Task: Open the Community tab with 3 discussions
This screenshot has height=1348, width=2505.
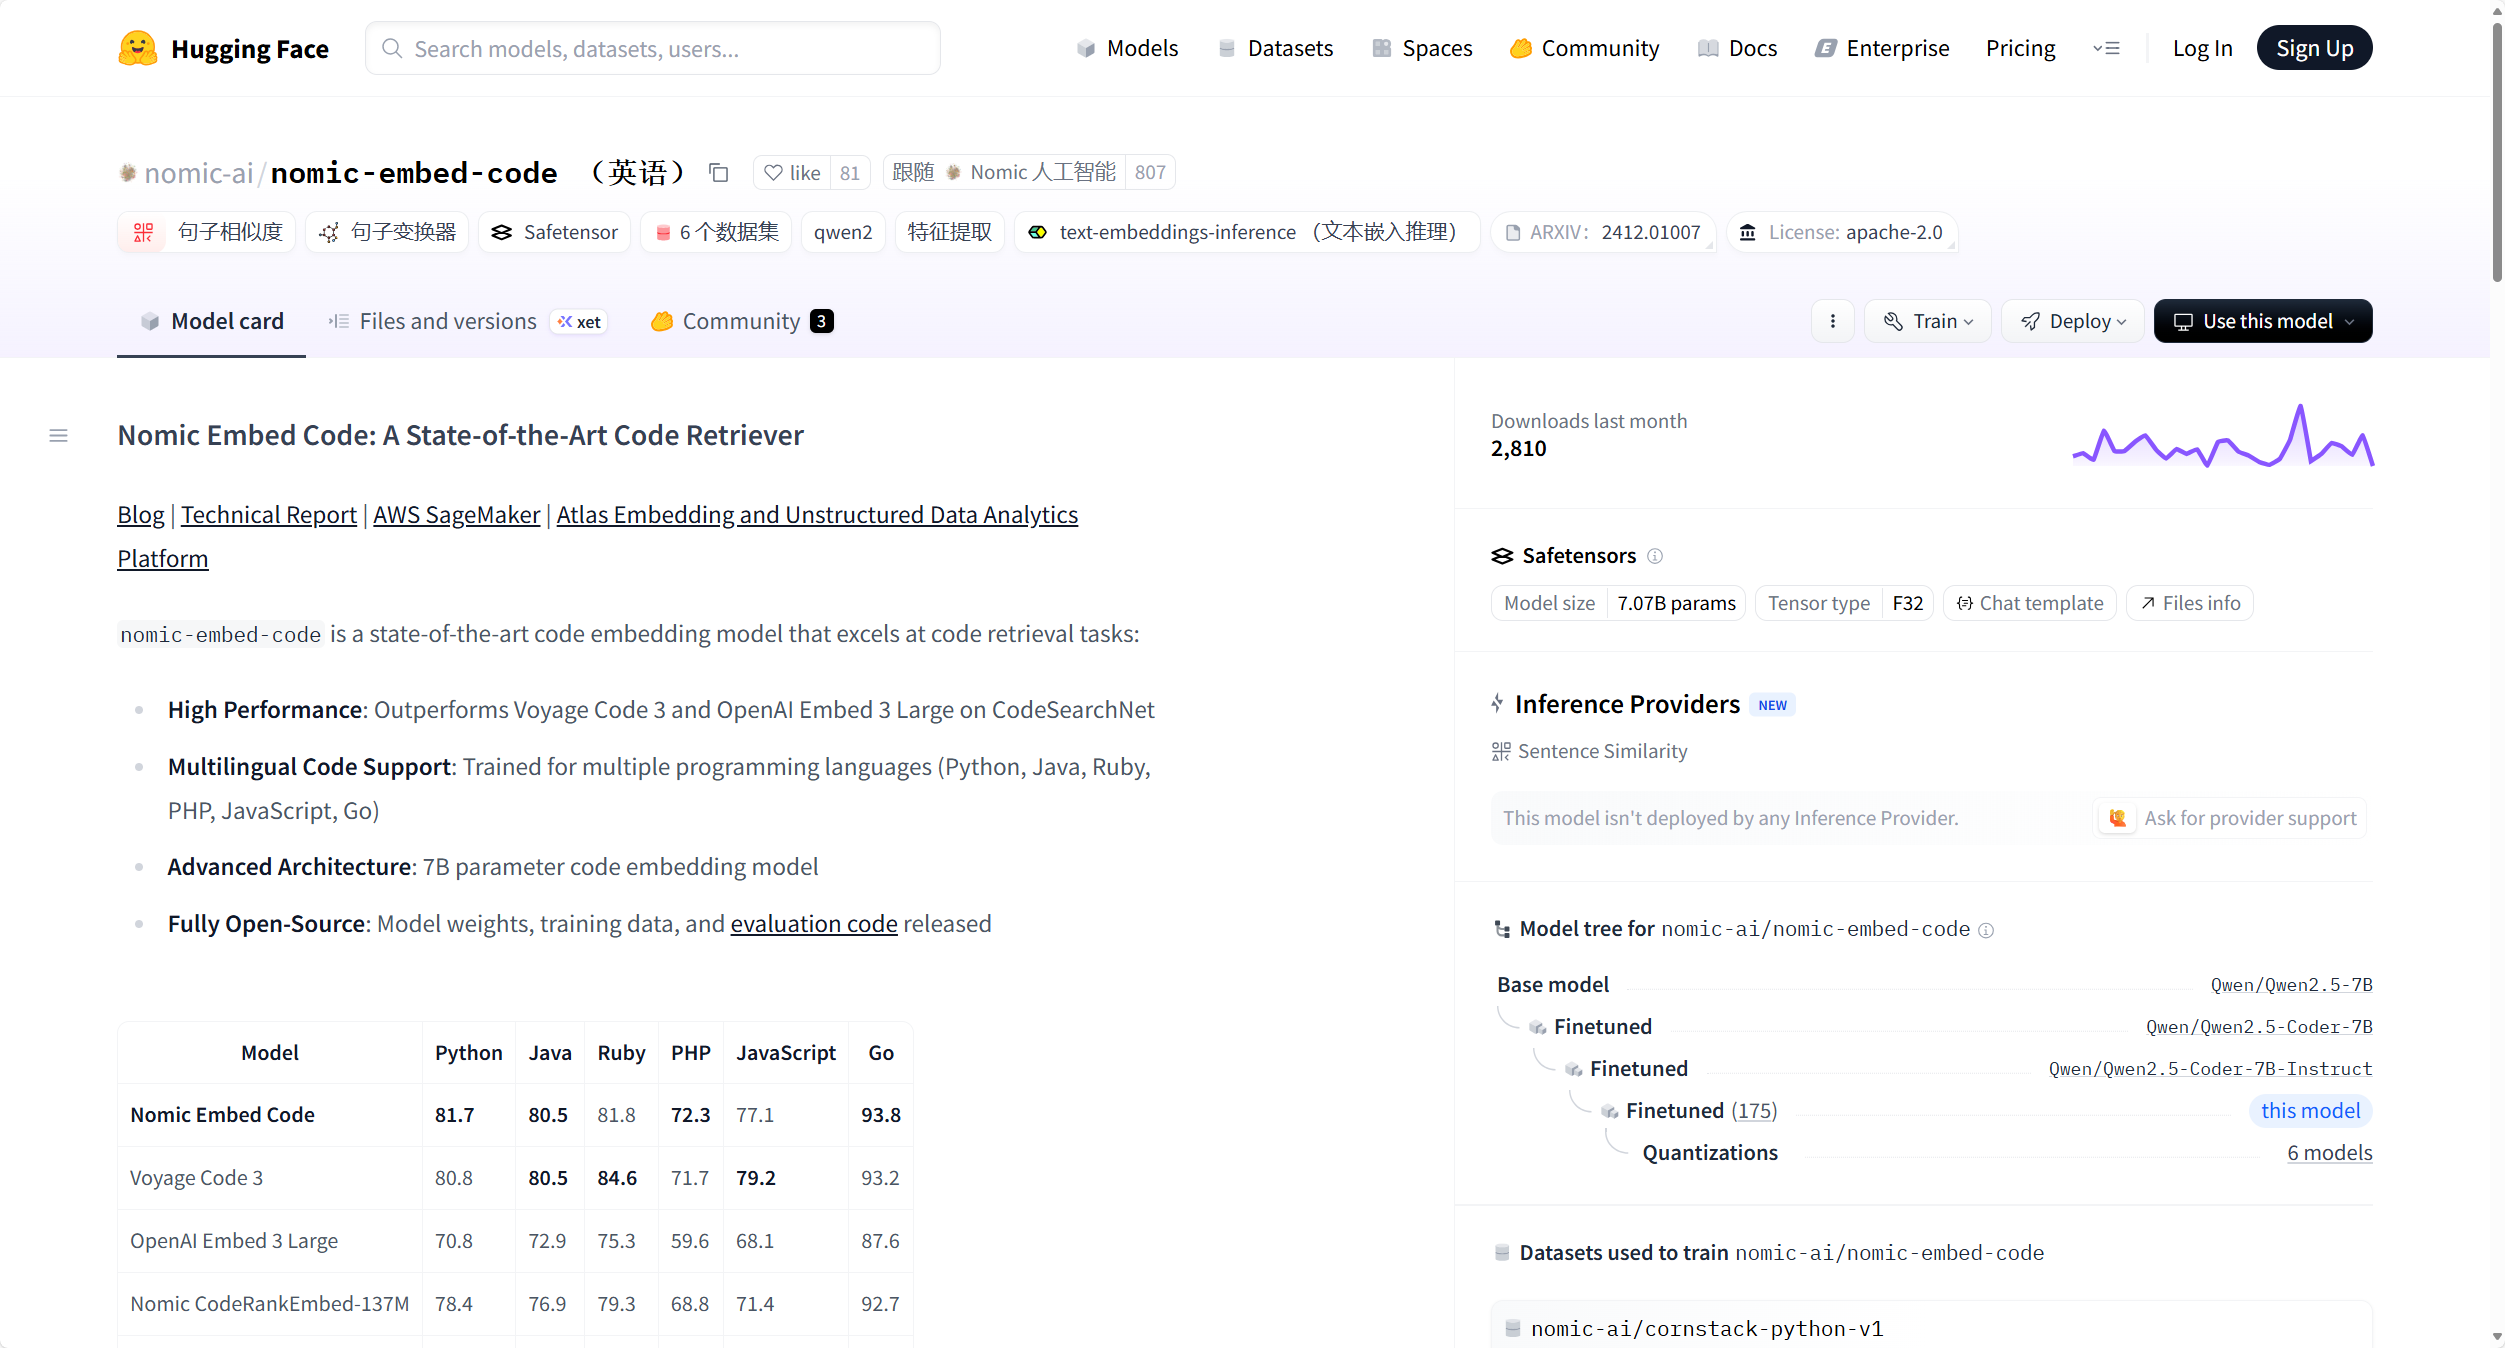Action: (x=742, y=322)
